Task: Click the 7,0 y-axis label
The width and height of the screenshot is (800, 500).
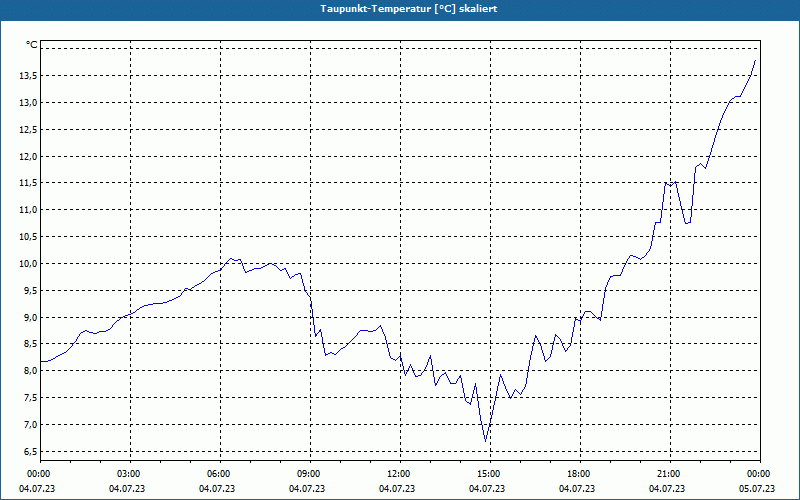Action: tap(30, 424)
